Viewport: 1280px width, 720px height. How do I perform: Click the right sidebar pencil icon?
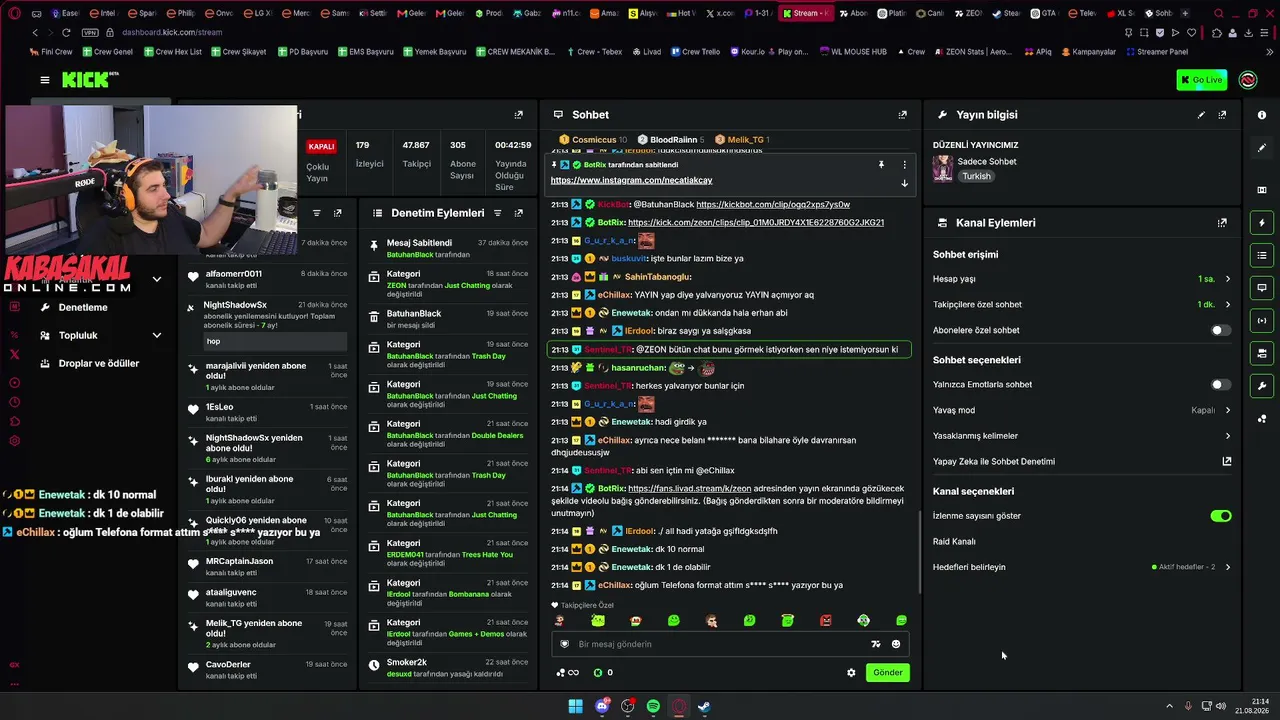[1262, 148]
